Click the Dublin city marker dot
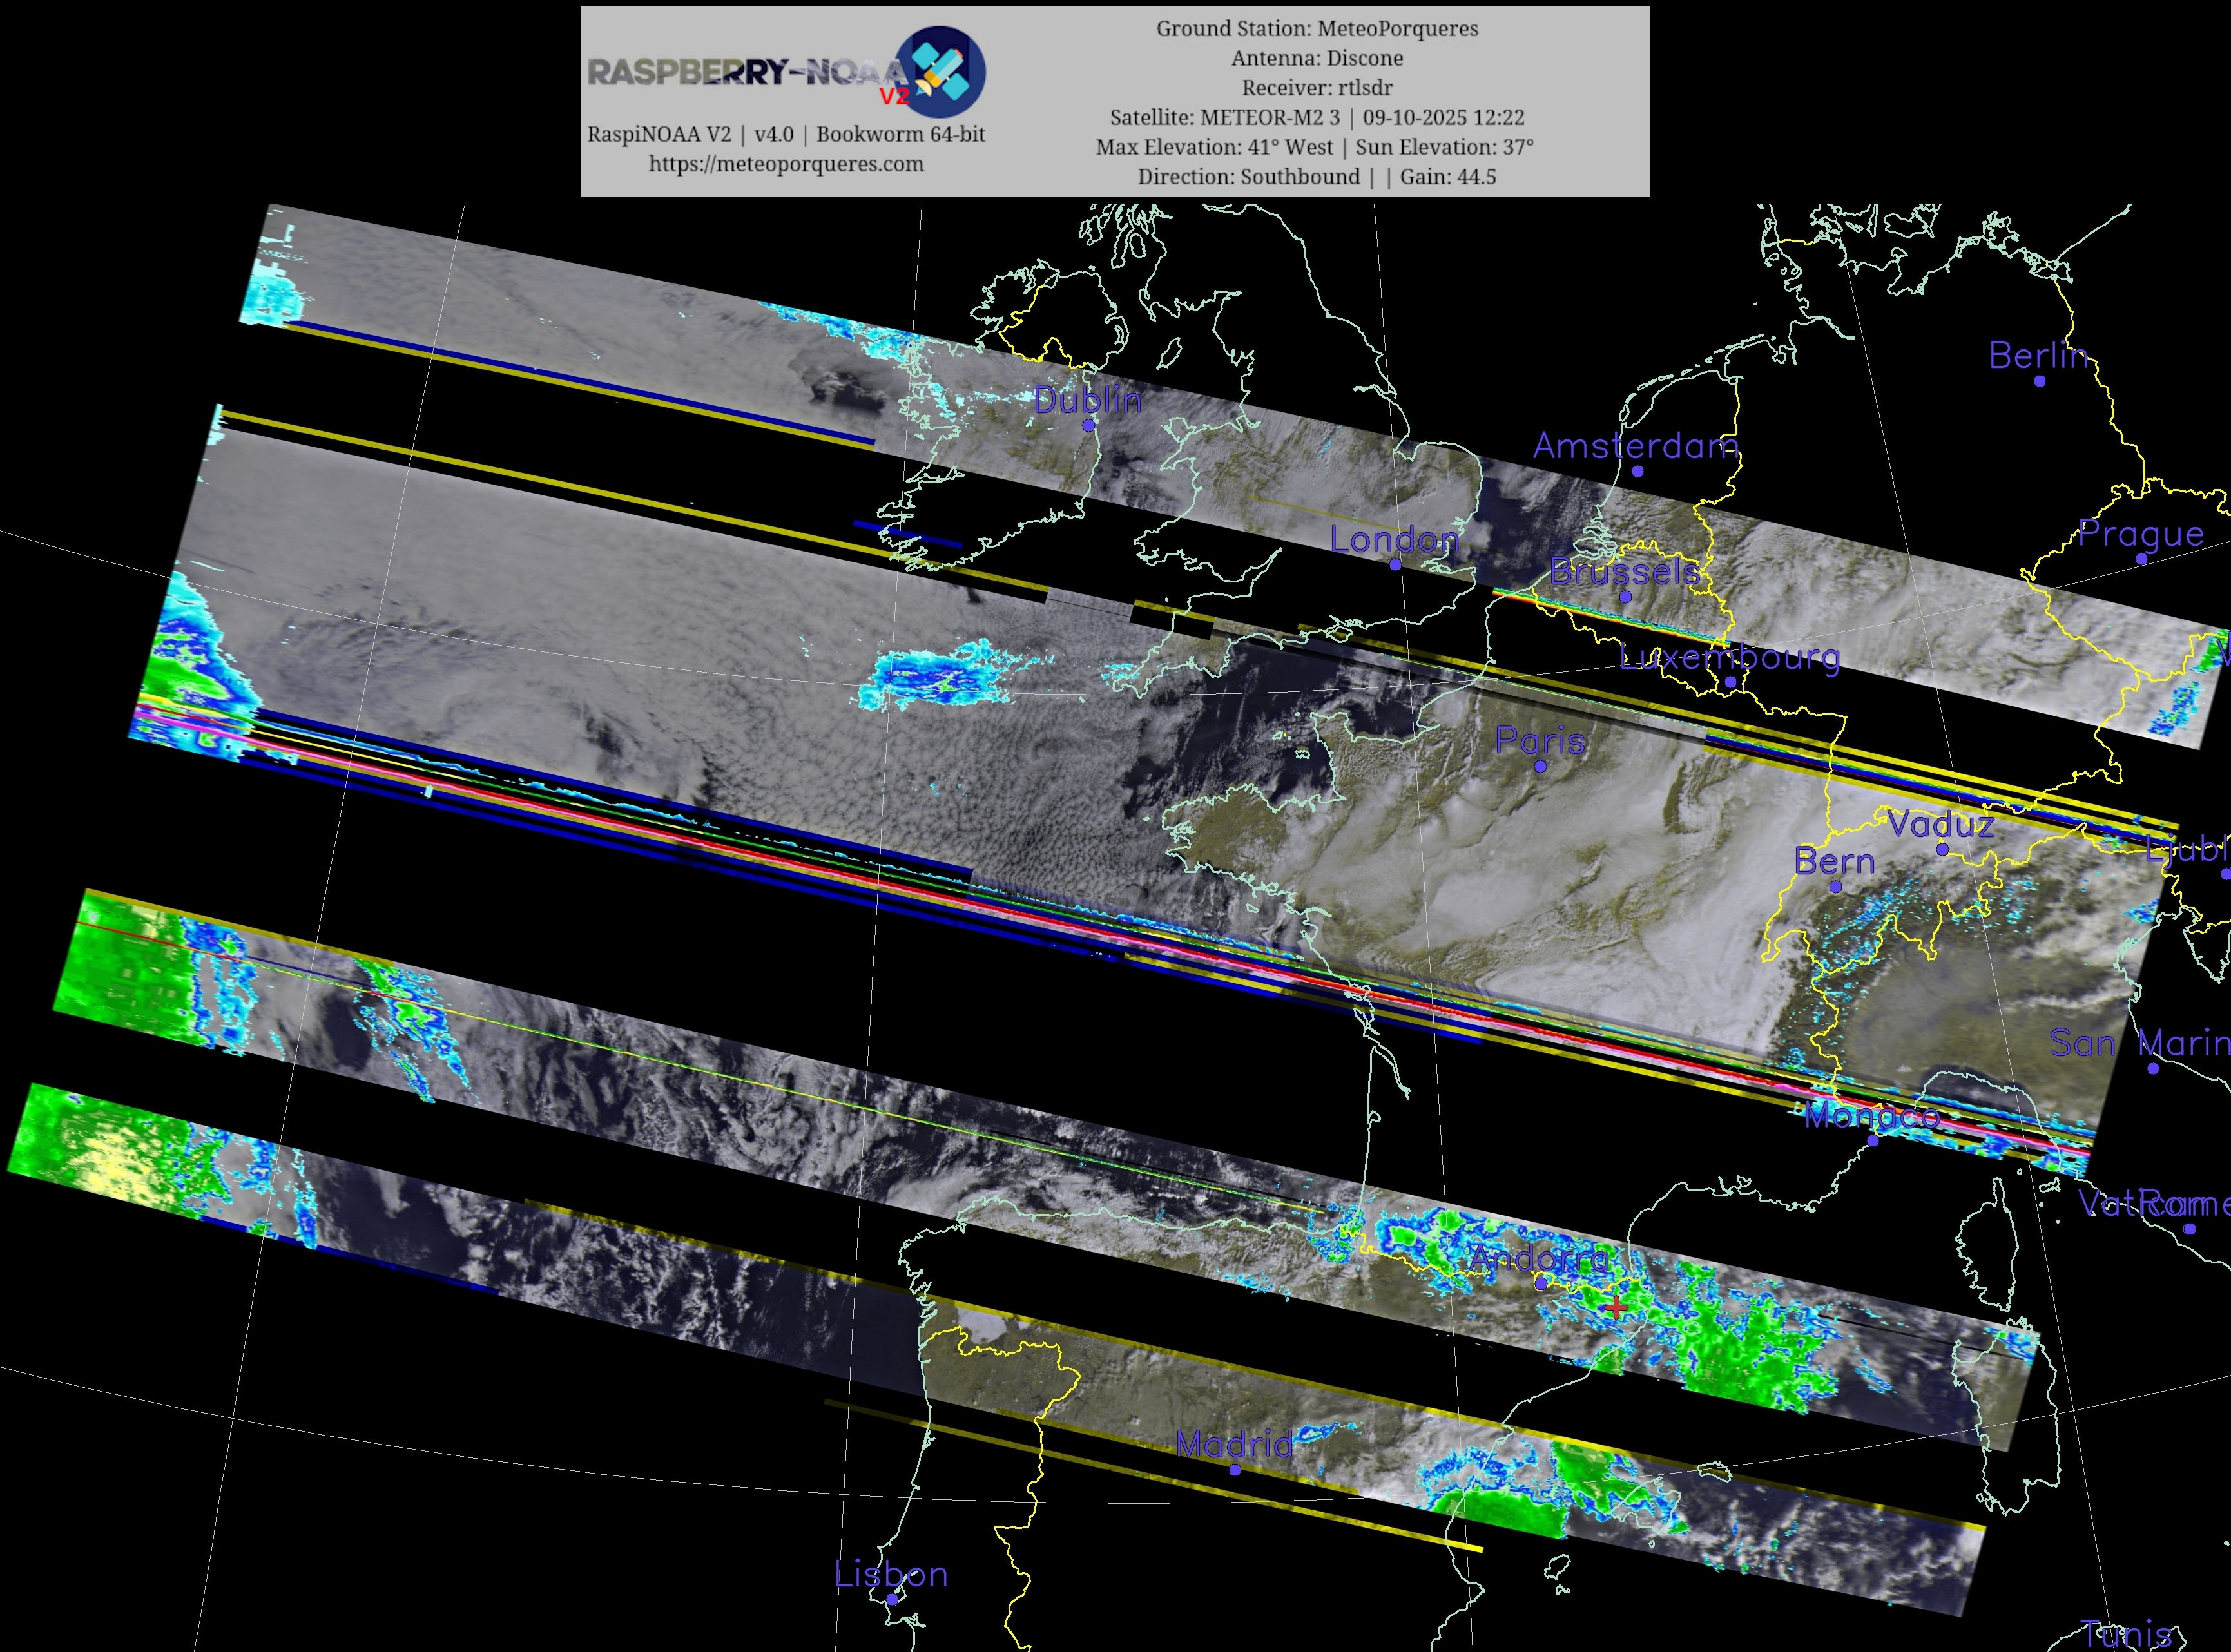This screenshot has height=1652, width=2231. 1088,425
